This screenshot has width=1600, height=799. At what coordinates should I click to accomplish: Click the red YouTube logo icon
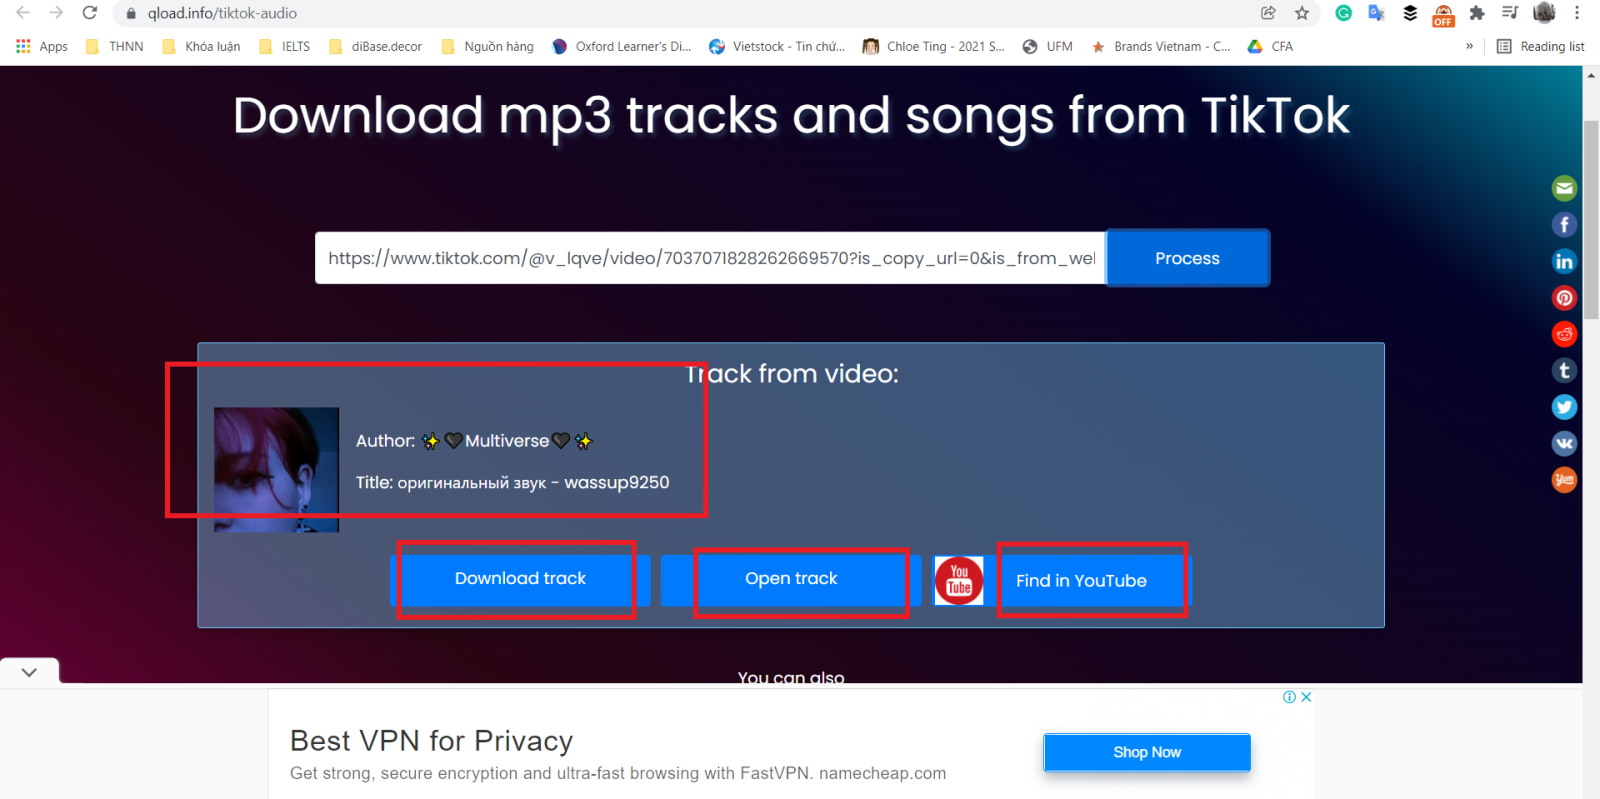pyautogui.click(x=959, y=581)
